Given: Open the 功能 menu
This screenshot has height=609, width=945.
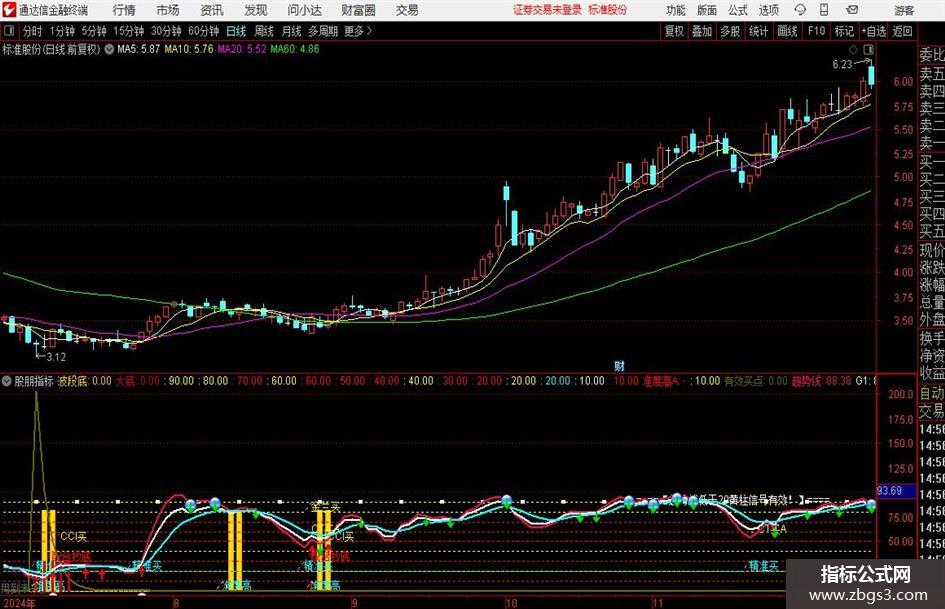Looking at the screenshot, I should click(x=676, y=10).
